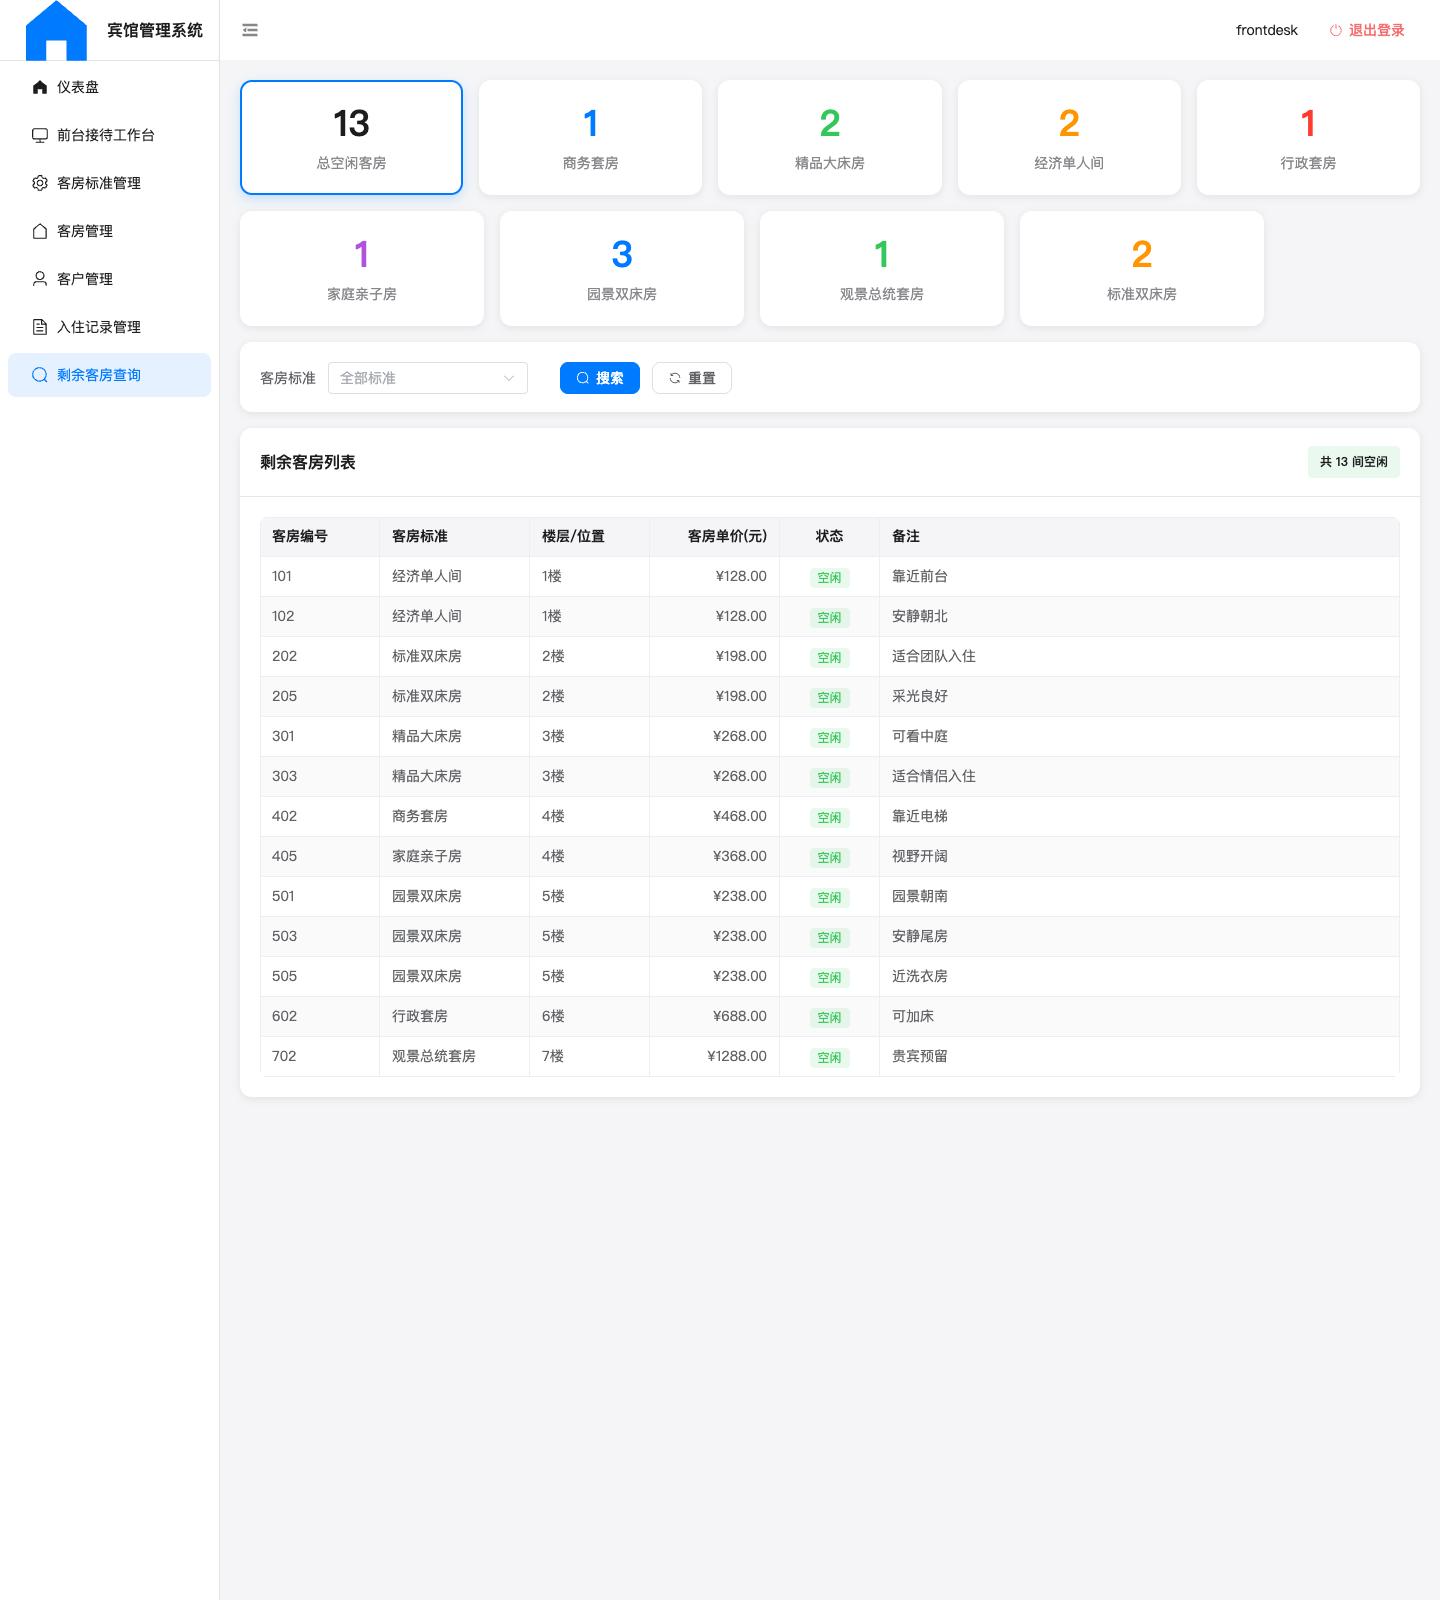Select the 园景双床房 stat card

click(622, 268)
